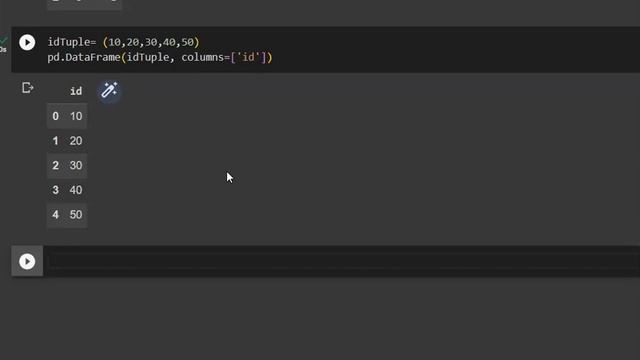Select the cell with value 30
Screen dimensions: 640x360
tap(76, 165)
